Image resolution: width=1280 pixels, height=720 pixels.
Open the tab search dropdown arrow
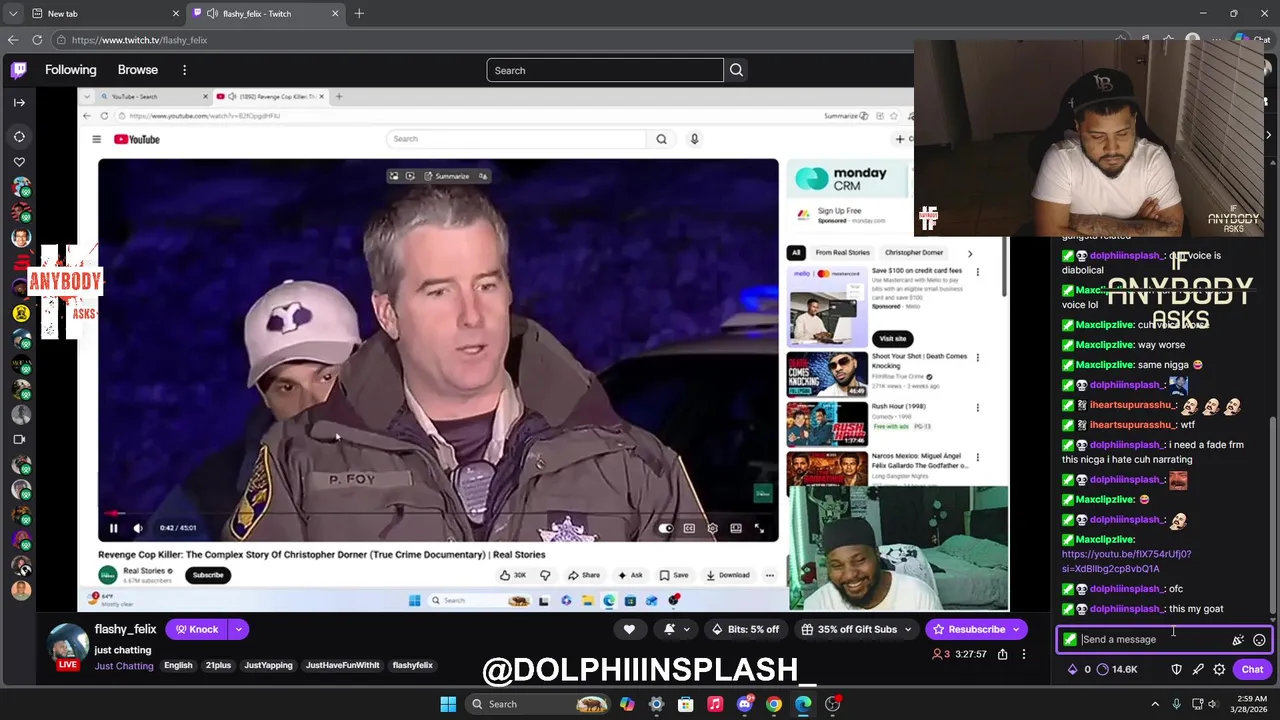click(12, 13)
